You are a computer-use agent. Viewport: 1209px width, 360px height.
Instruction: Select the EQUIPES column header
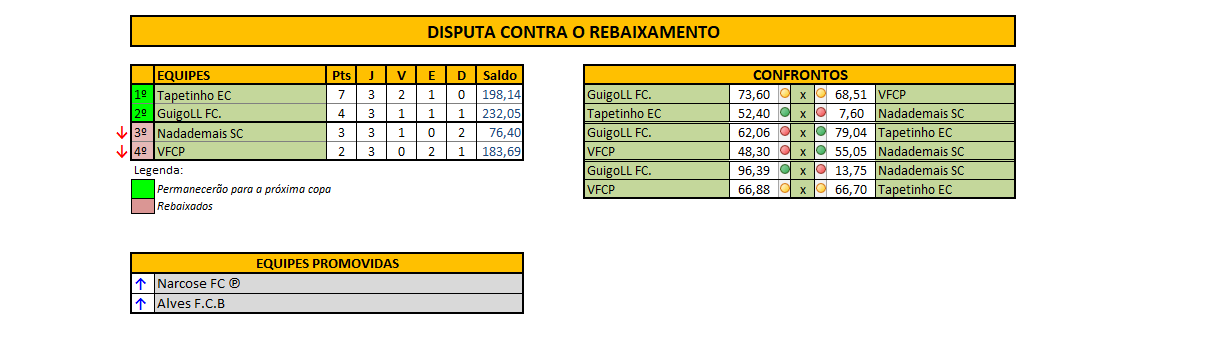click(240, 75)
